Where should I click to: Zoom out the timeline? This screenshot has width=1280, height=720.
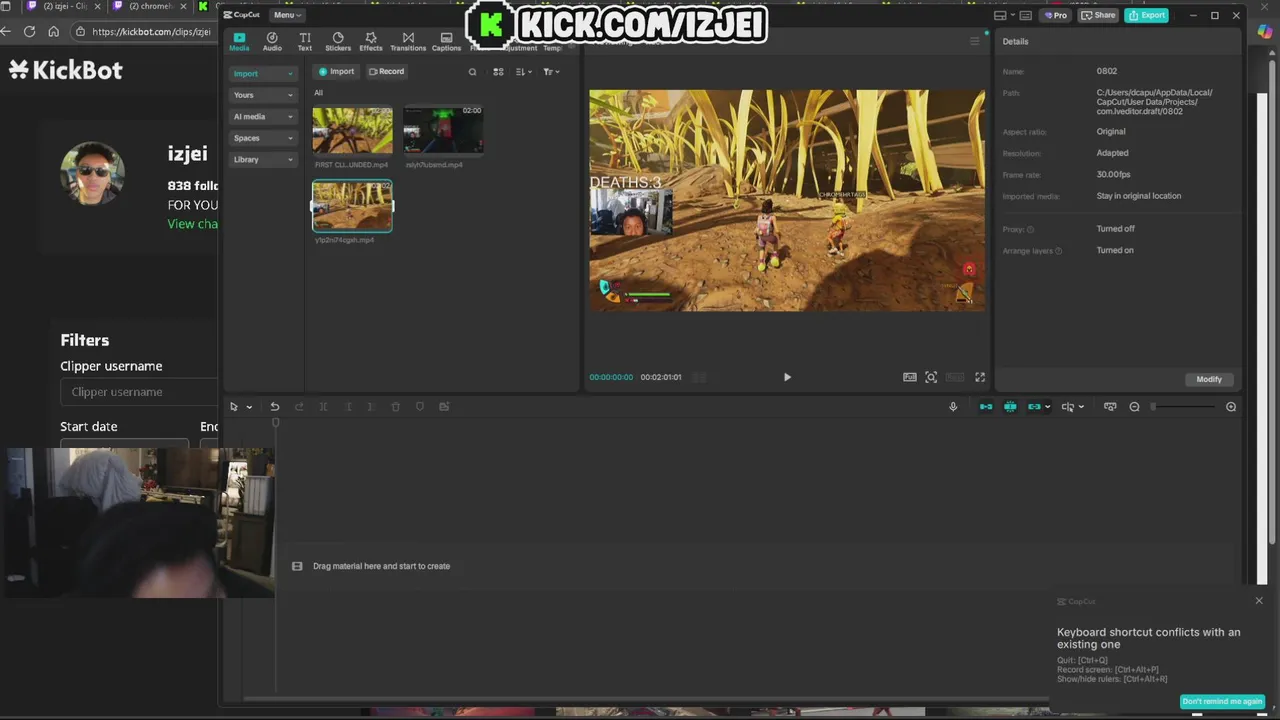(1134, 407)
